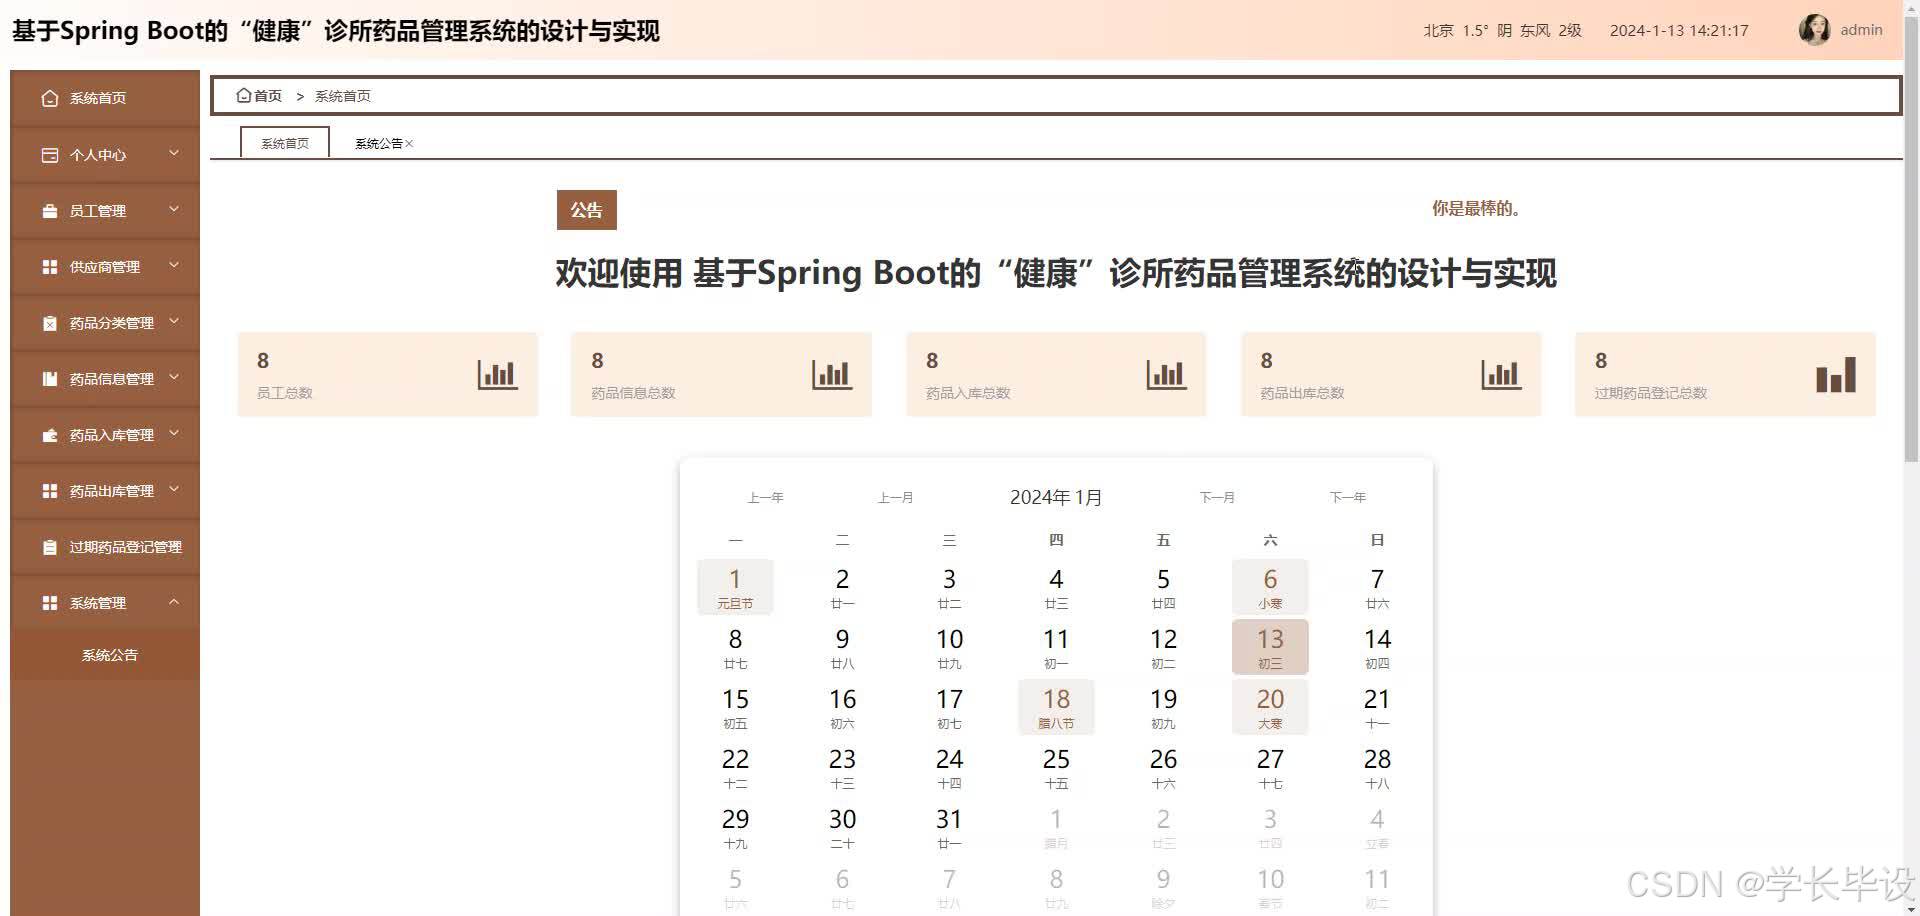Open 过期药品登记管理 in the sidebar
This screenshot has width=1920, height=916.
coord(105,547)
